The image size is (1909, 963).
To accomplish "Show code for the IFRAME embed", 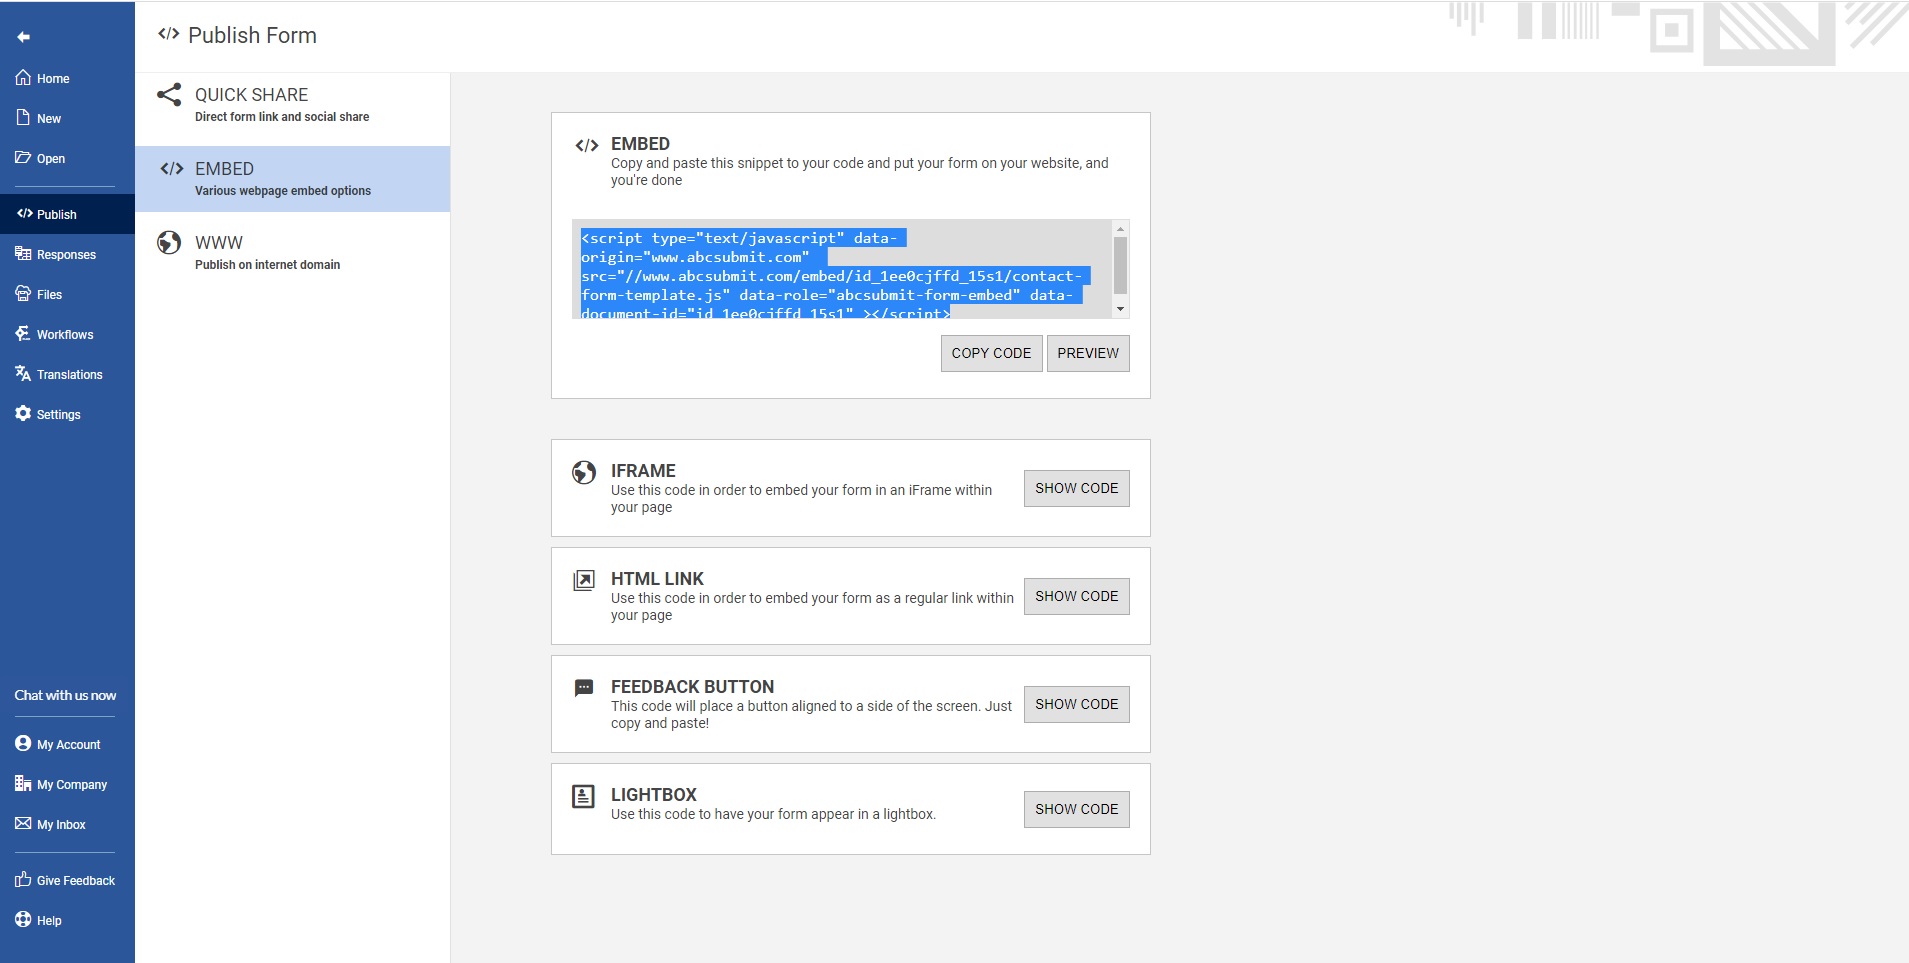I will pos(1075,488).
